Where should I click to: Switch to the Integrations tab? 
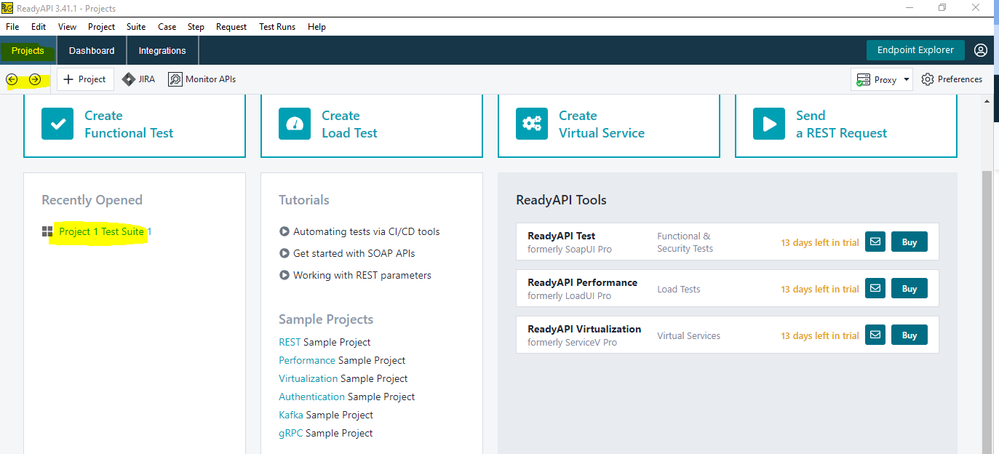tap(162, 50)
